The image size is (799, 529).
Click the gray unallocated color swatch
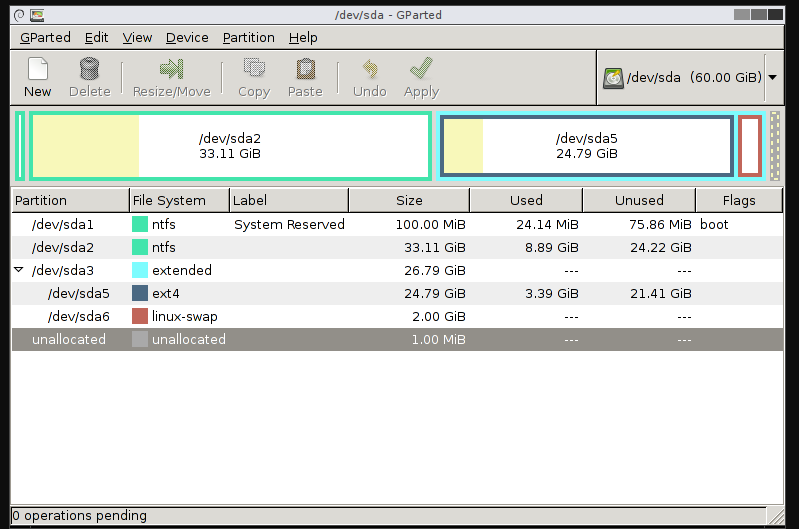(x=140, y=339)
